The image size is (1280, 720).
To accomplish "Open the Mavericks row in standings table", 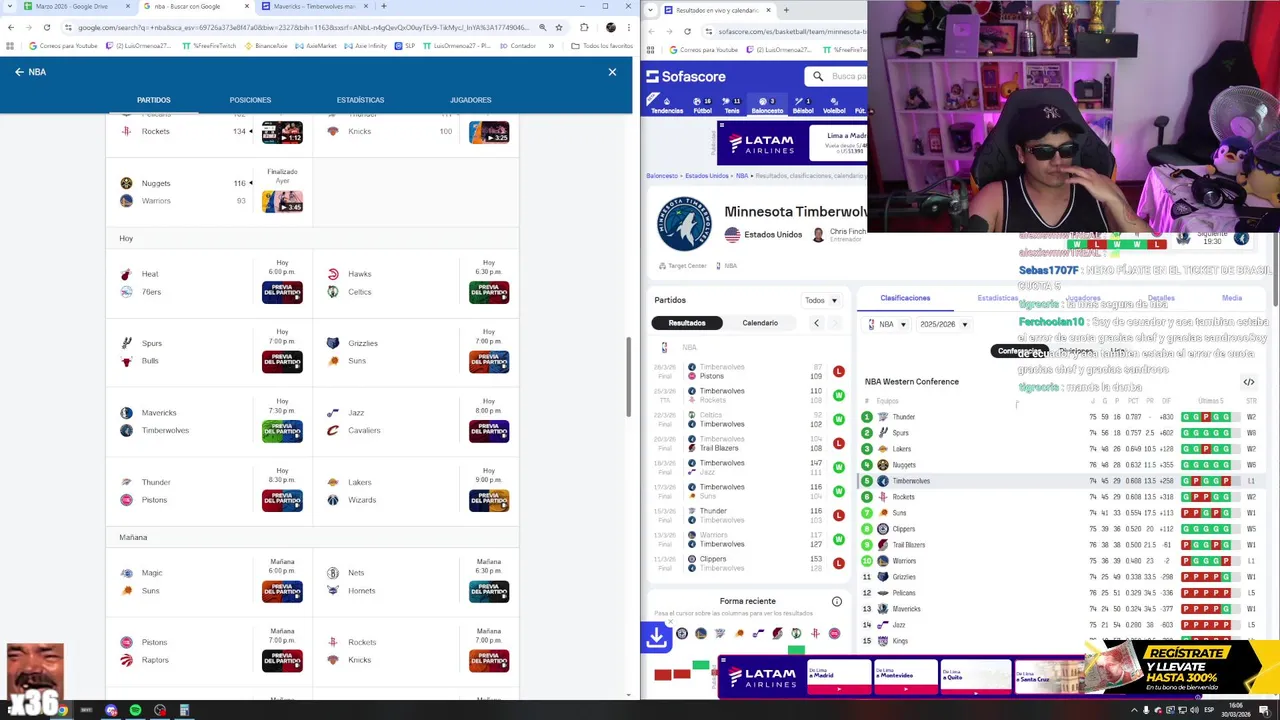I will click(x=1060, y=609).
